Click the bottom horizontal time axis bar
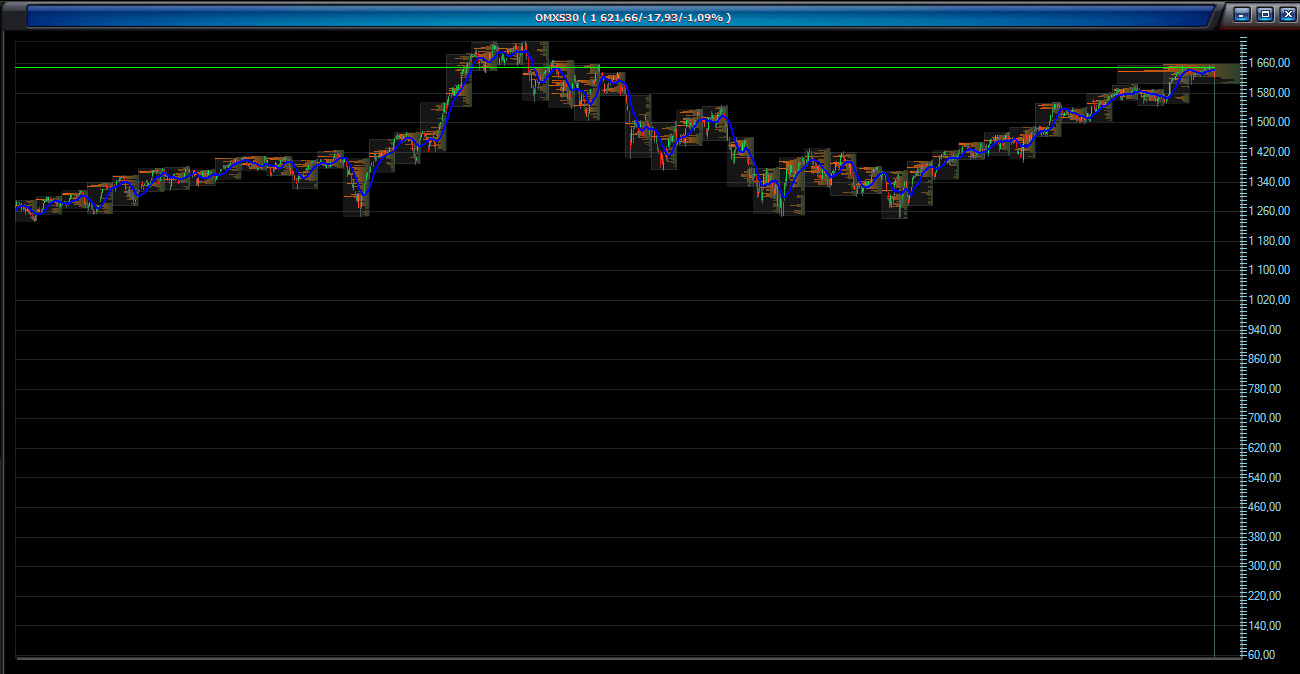Image resolution: width=1300 pixels, height=674 pixels. click(620, 659)
